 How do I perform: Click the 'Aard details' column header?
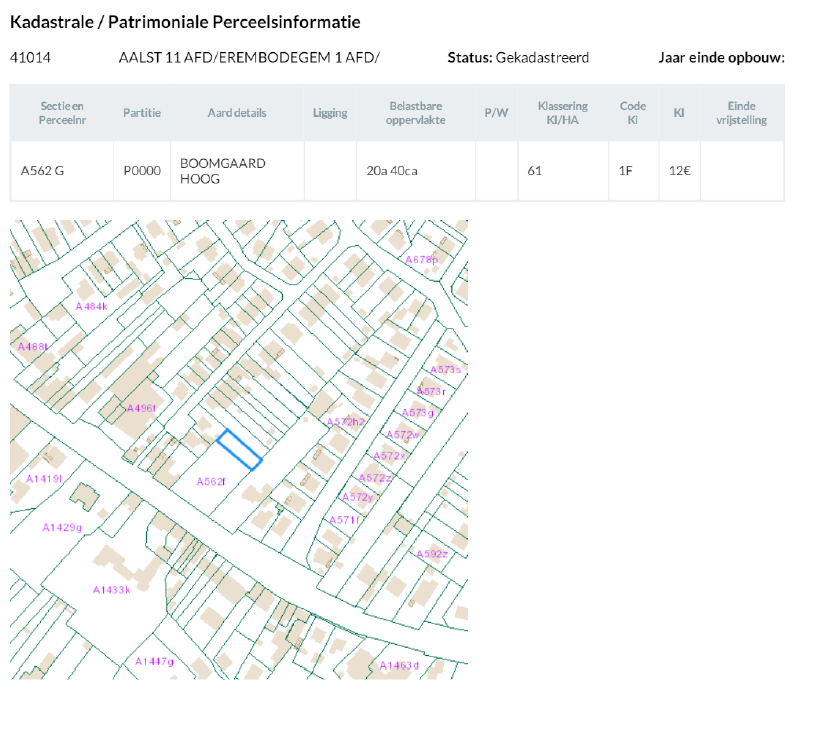(237, 113)
